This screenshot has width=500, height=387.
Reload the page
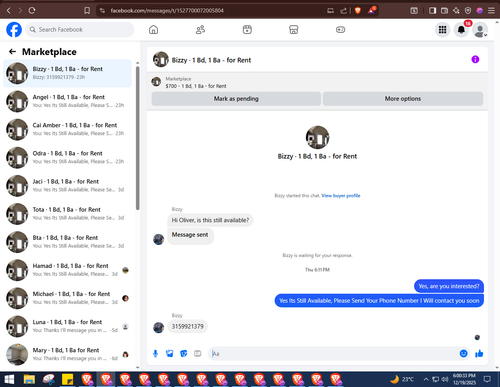click(32, 11)
